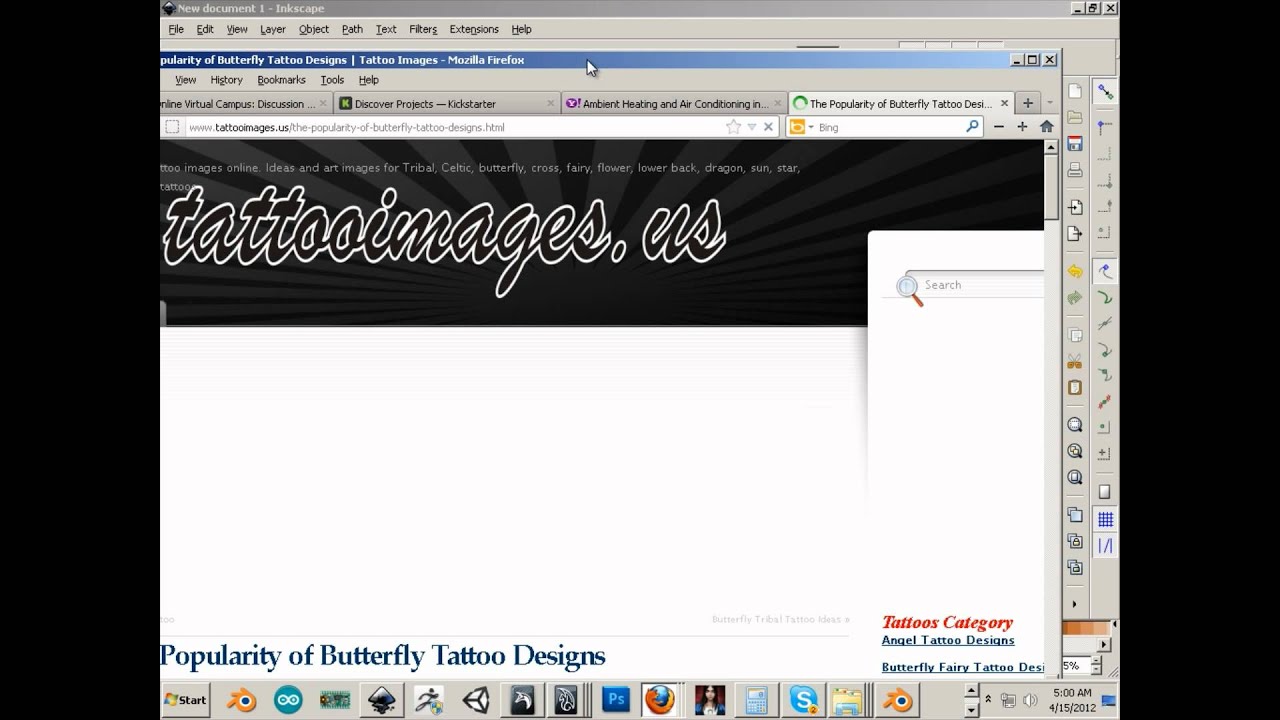Click Firefox's zoom in plus icon

pyautogui.click(x=1022, y=127)
